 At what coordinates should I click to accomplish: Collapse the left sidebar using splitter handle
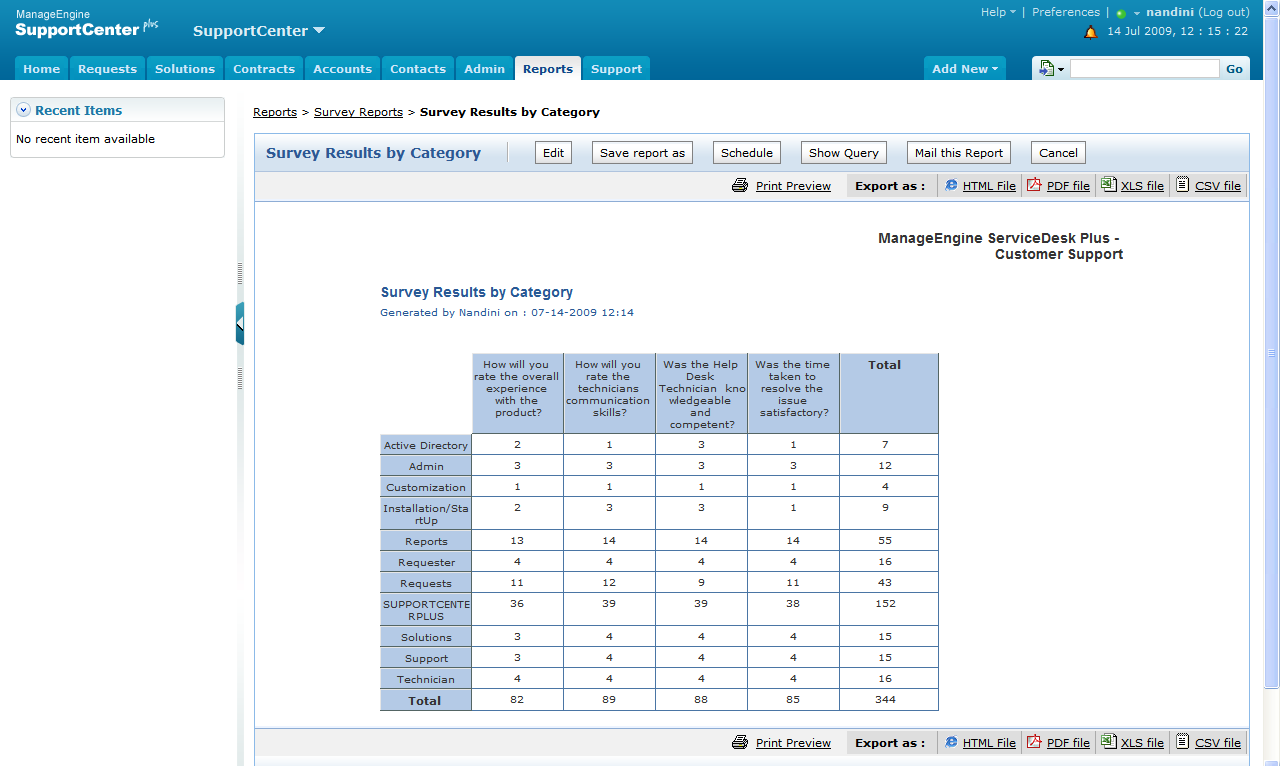tap(240, 324)
